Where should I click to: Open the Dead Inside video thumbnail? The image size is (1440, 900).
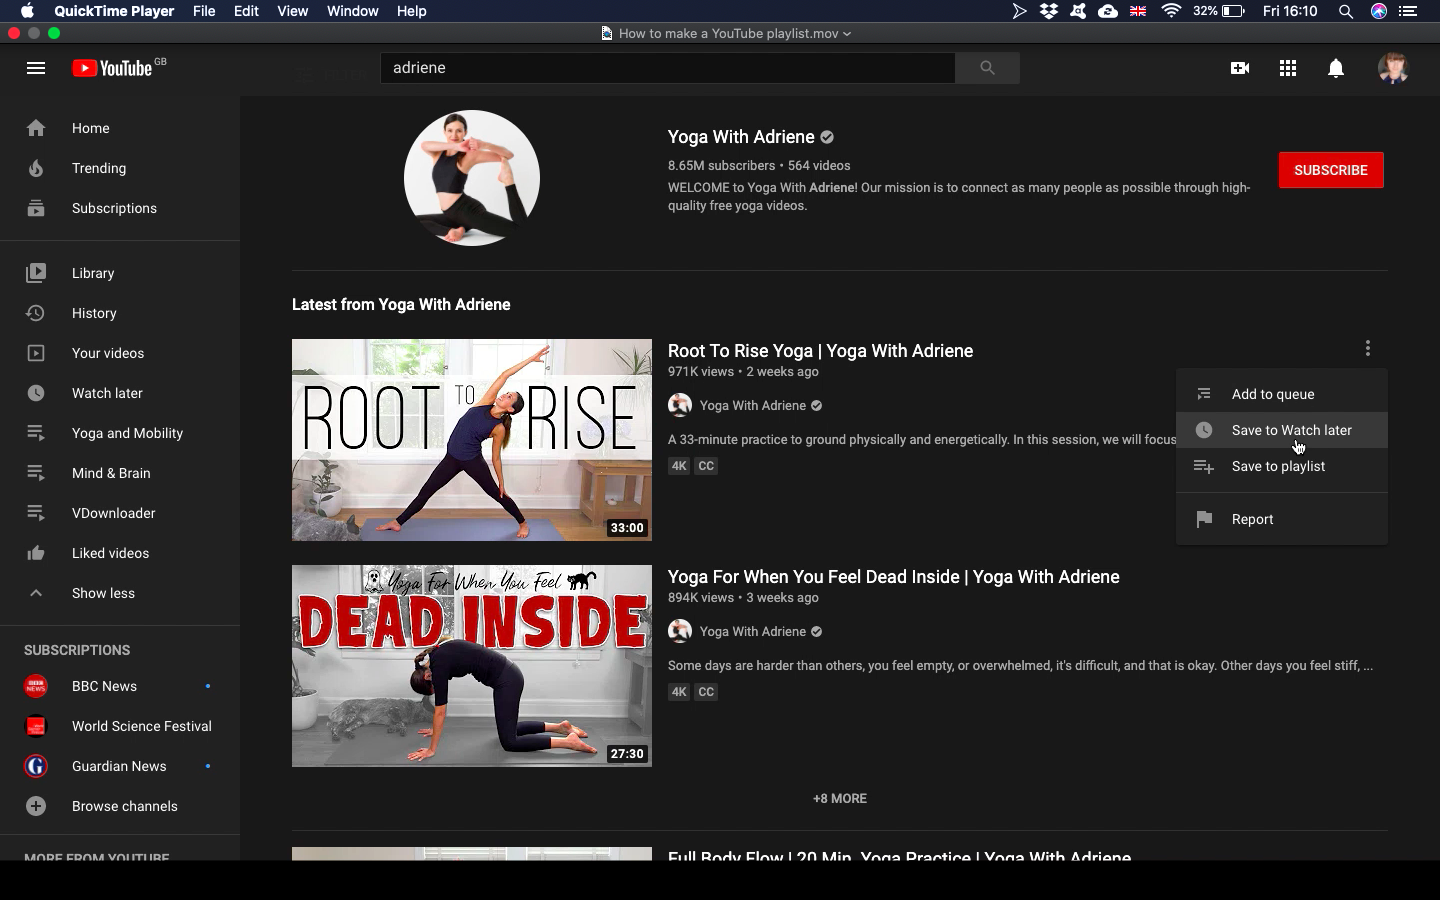(x=472, y=666)
